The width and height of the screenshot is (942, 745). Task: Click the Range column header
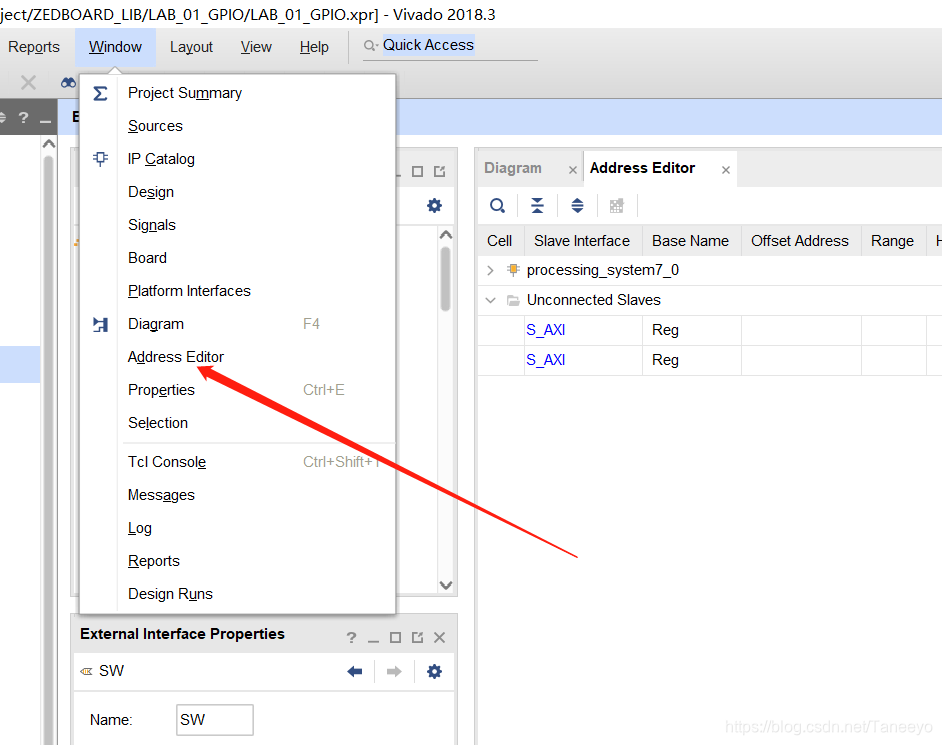coord(893,241)
